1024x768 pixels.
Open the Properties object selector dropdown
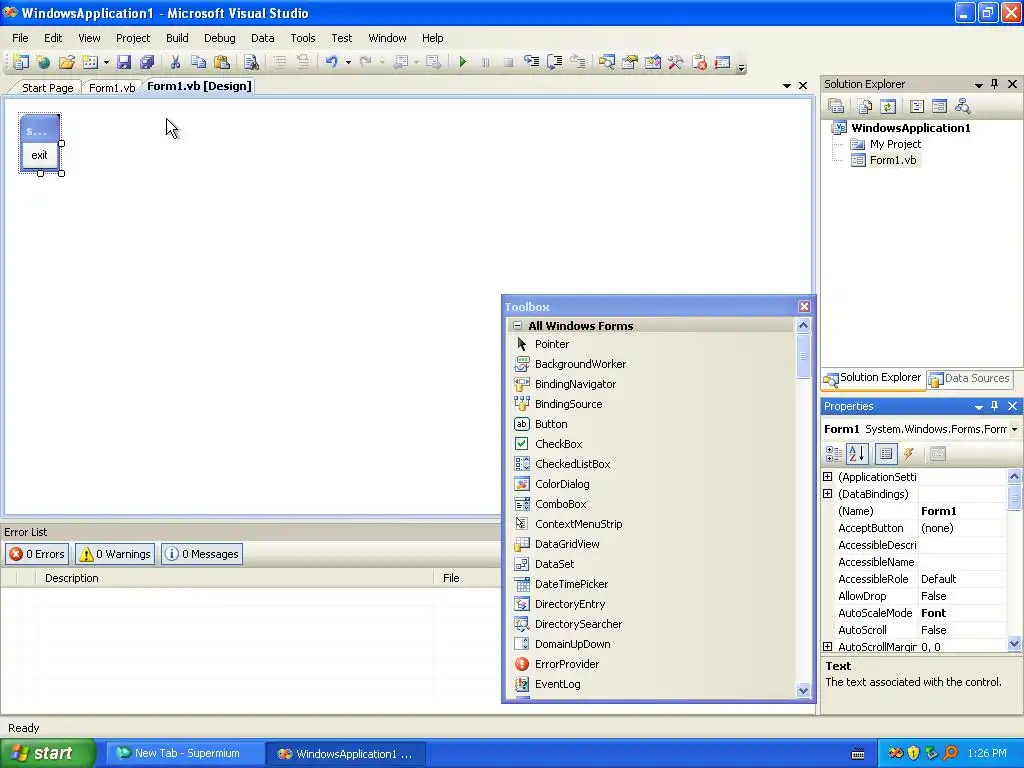[x=1014, y=429]
